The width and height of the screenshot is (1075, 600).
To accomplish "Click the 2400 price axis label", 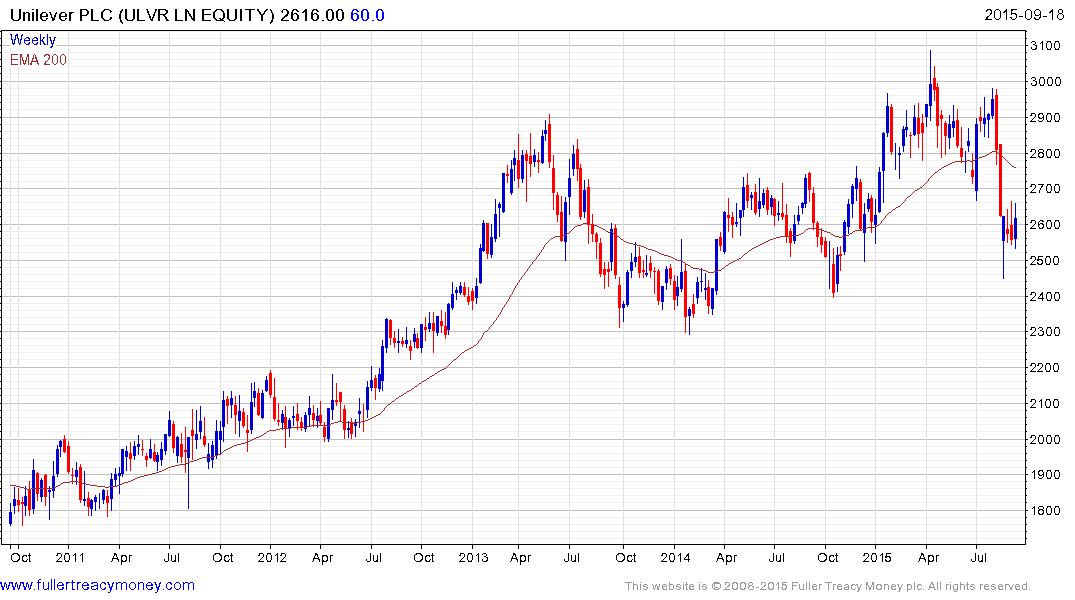I will pos(1046,296).
